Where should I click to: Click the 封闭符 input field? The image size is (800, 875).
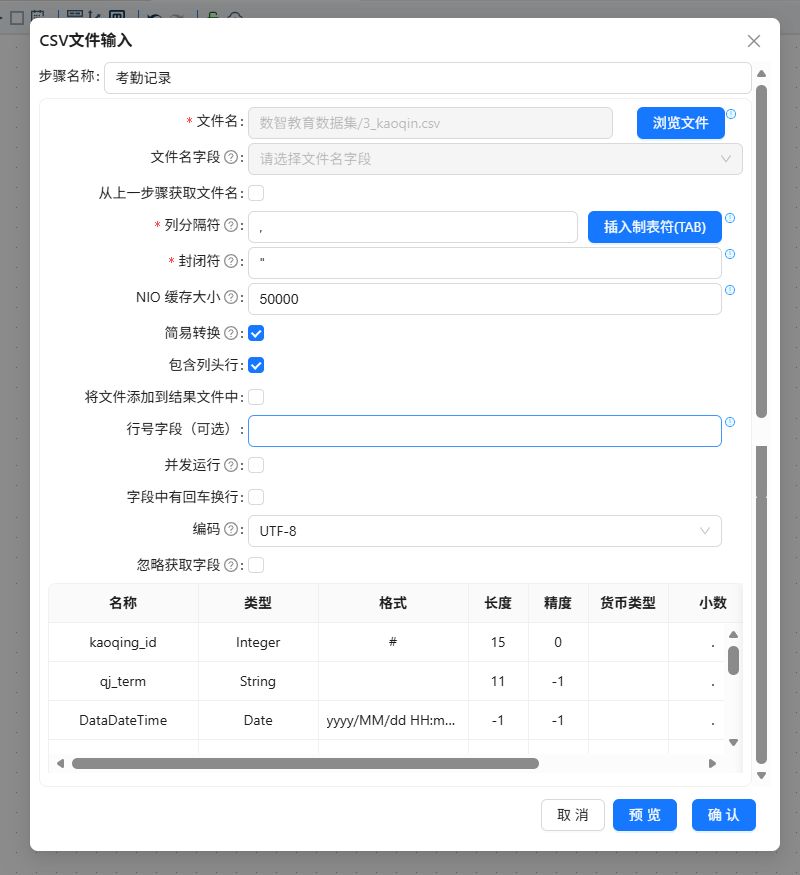485,263
